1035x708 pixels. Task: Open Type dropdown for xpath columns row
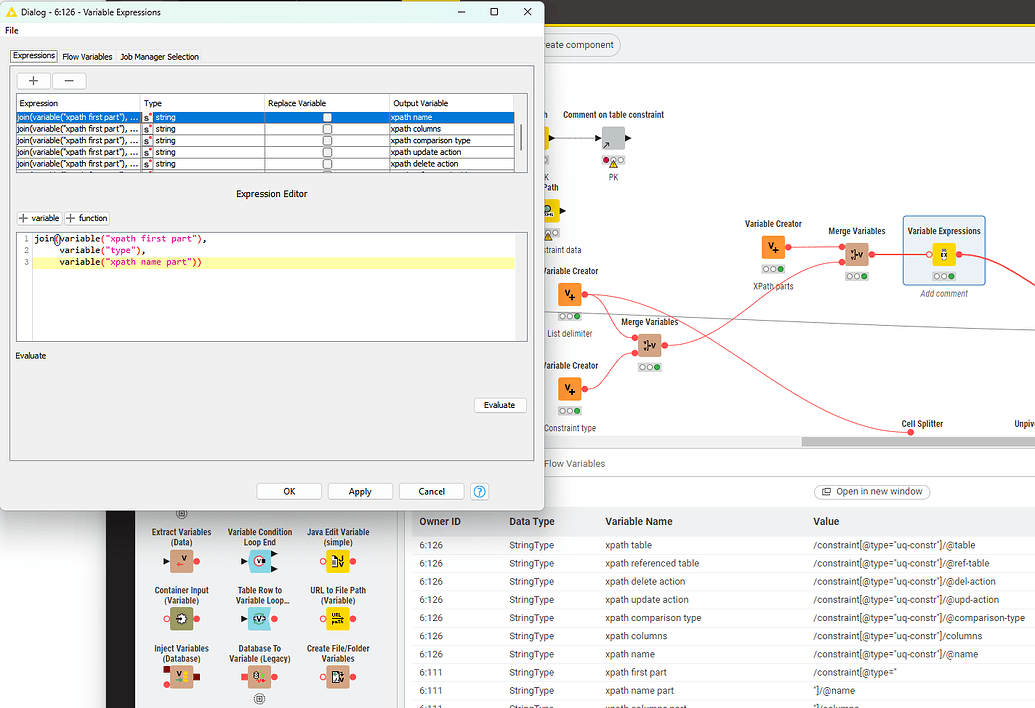click(203, 129)
